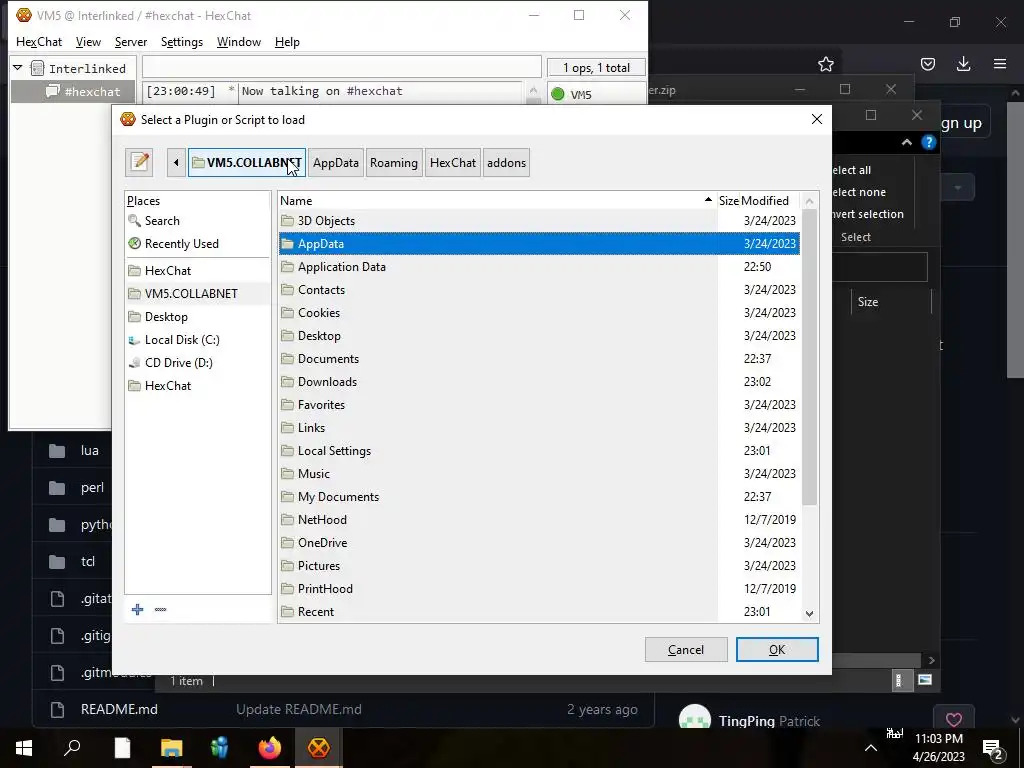1024x768 pixels.
Task: Open the HexChat menu
Action: pos(39,42)
